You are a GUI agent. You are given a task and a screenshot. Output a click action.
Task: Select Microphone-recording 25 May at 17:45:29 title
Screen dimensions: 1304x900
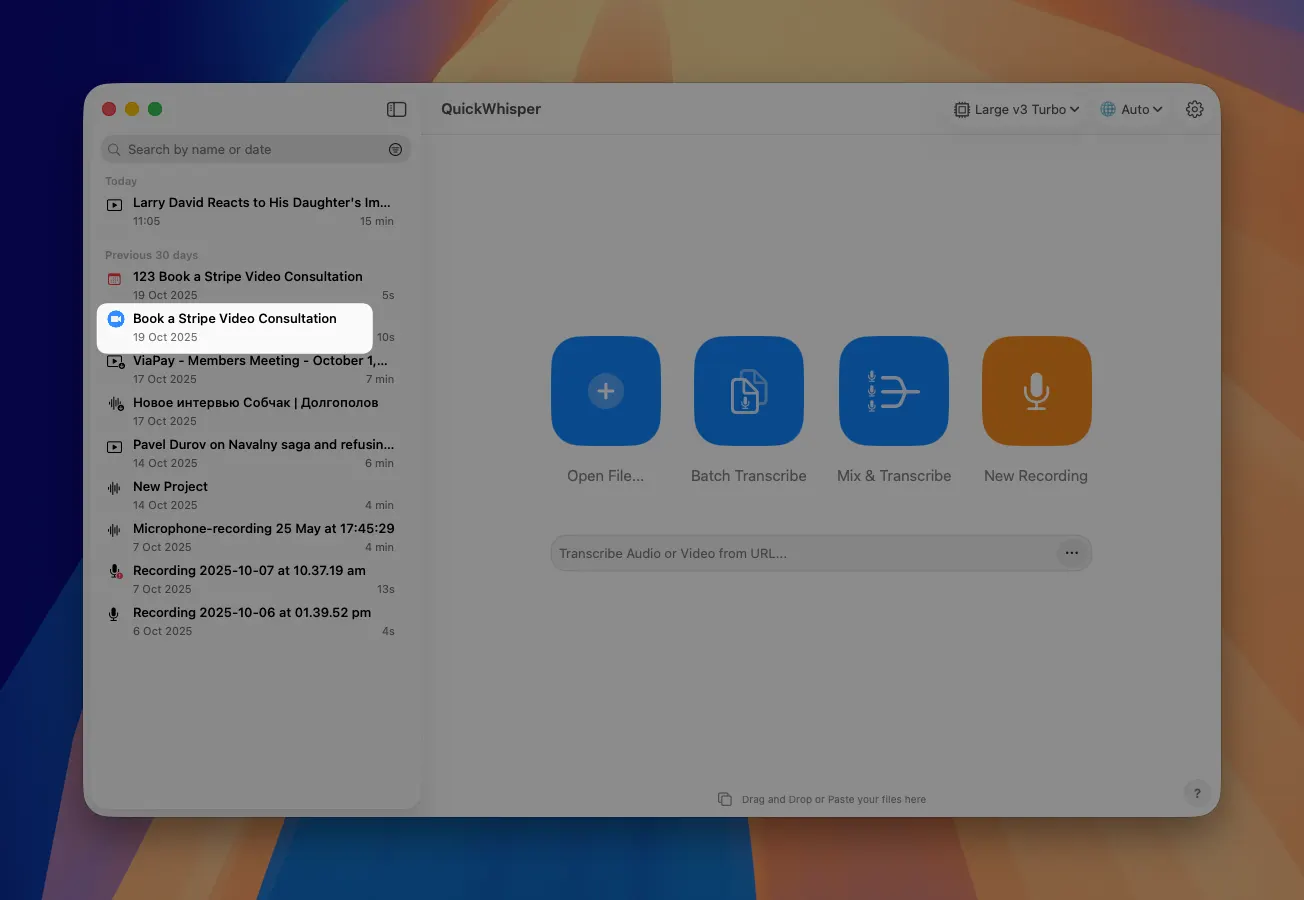click(264, 528)
